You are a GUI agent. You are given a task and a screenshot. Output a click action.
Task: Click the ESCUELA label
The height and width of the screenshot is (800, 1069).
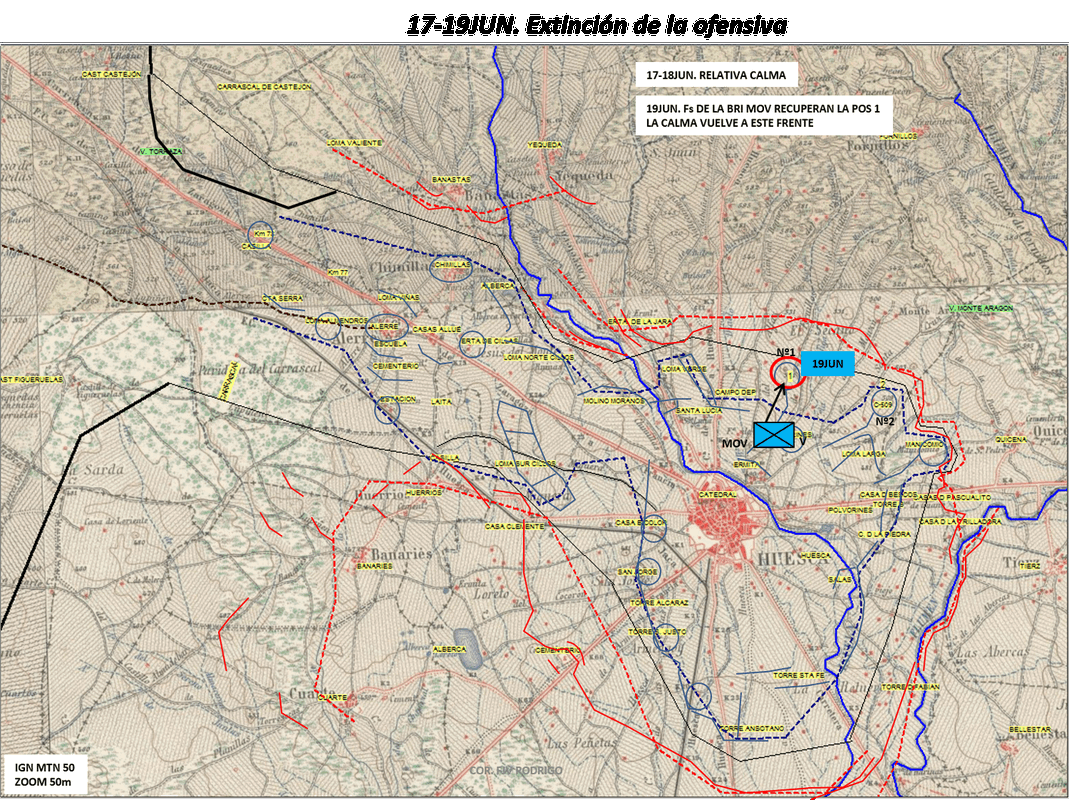click(x=391, y=344)
